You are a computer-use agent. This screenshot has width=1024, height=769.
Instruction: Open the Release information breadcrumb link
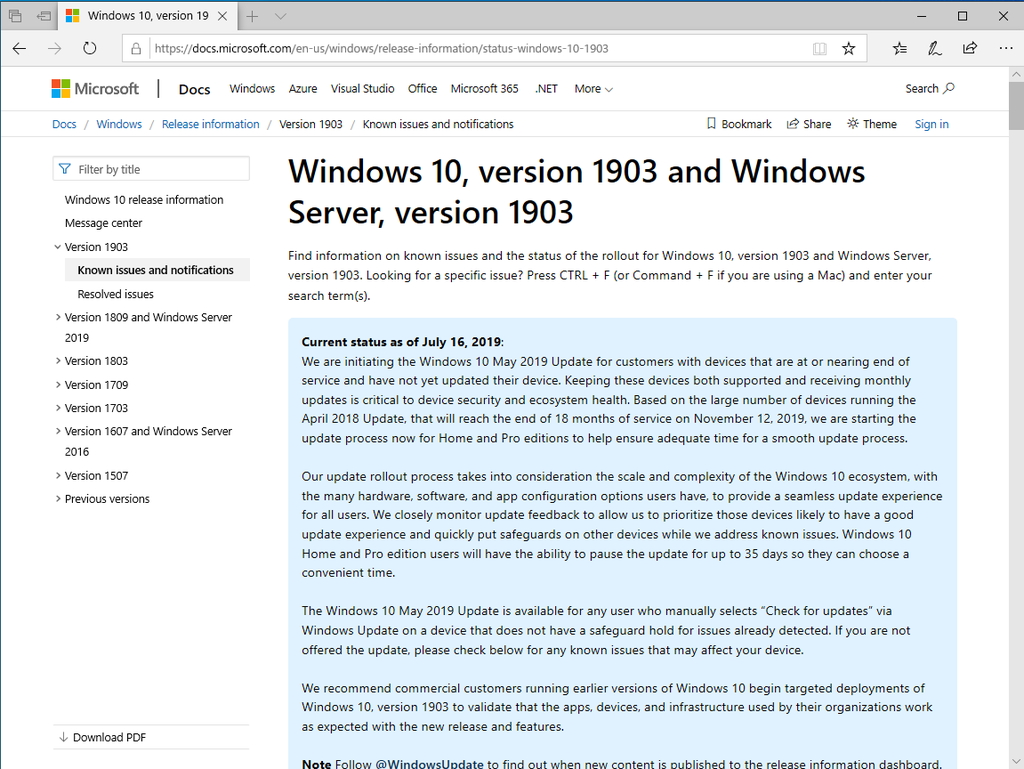click(210, 124)
